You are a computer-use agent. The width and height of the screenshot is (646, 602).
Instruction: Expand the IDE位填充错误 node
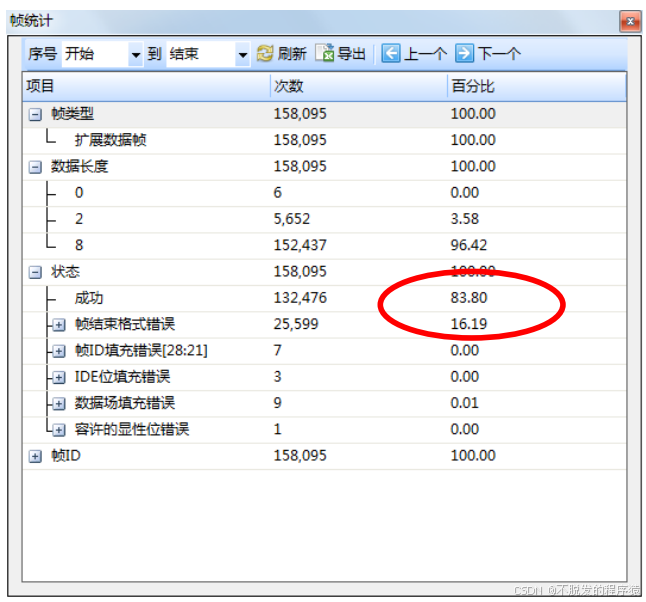pos(59,378)
